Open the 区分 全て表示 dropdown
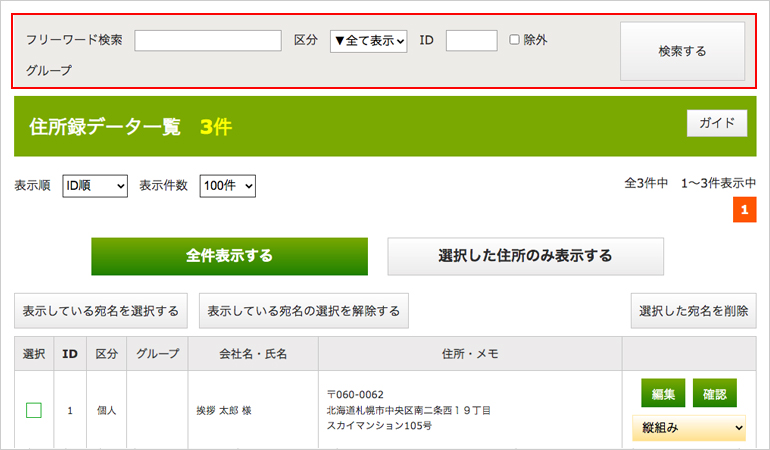This screenshot has height=450, width=770. pyautogui.click(x=368, y=40)
